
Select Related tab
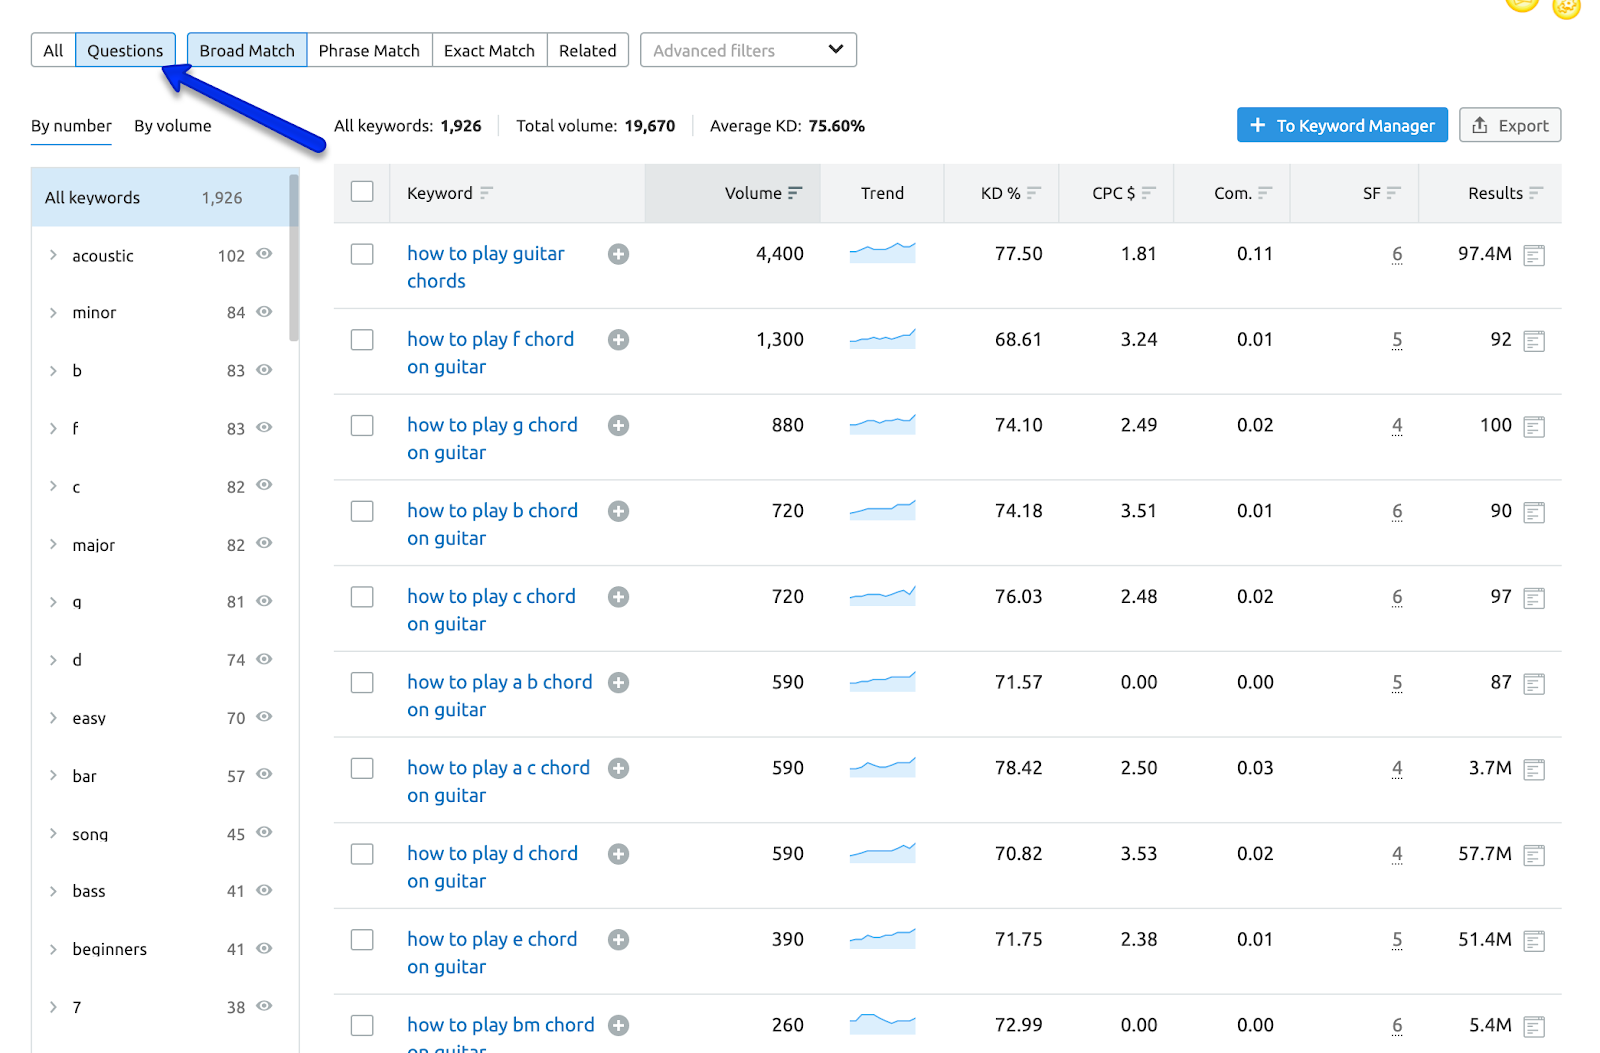point(588,50)
